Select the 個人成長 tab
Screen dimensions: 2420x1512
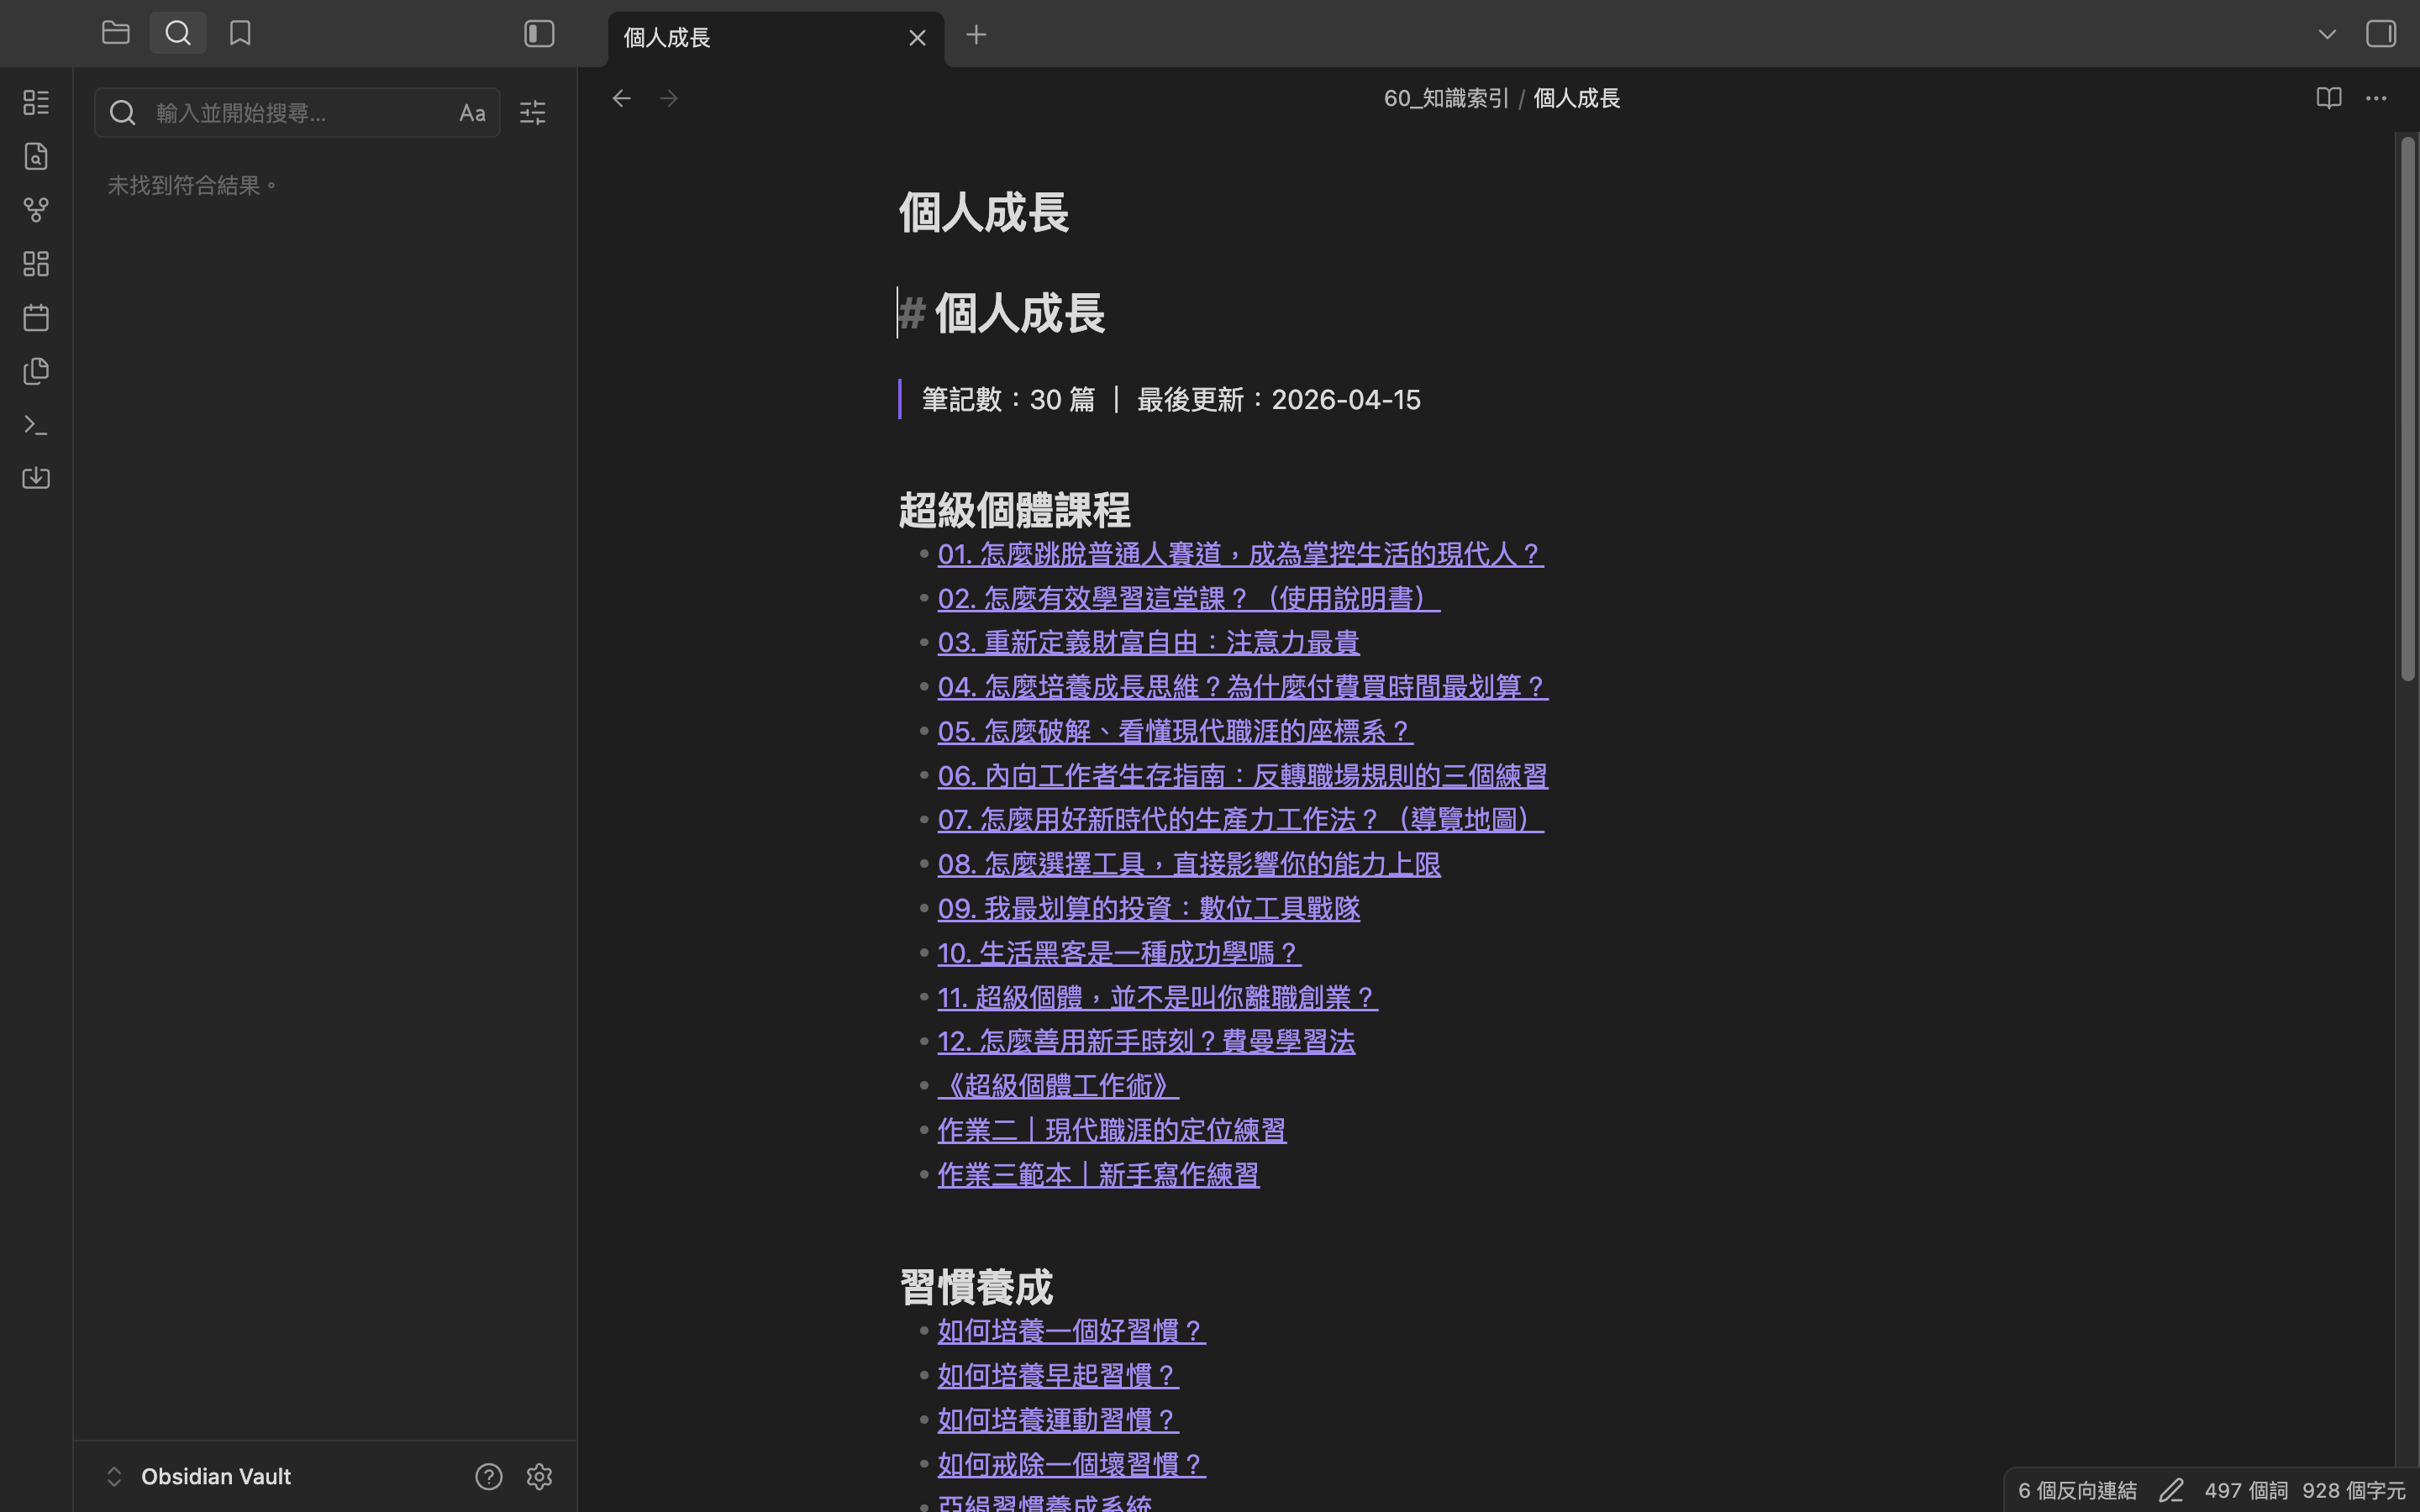[776, 38]
